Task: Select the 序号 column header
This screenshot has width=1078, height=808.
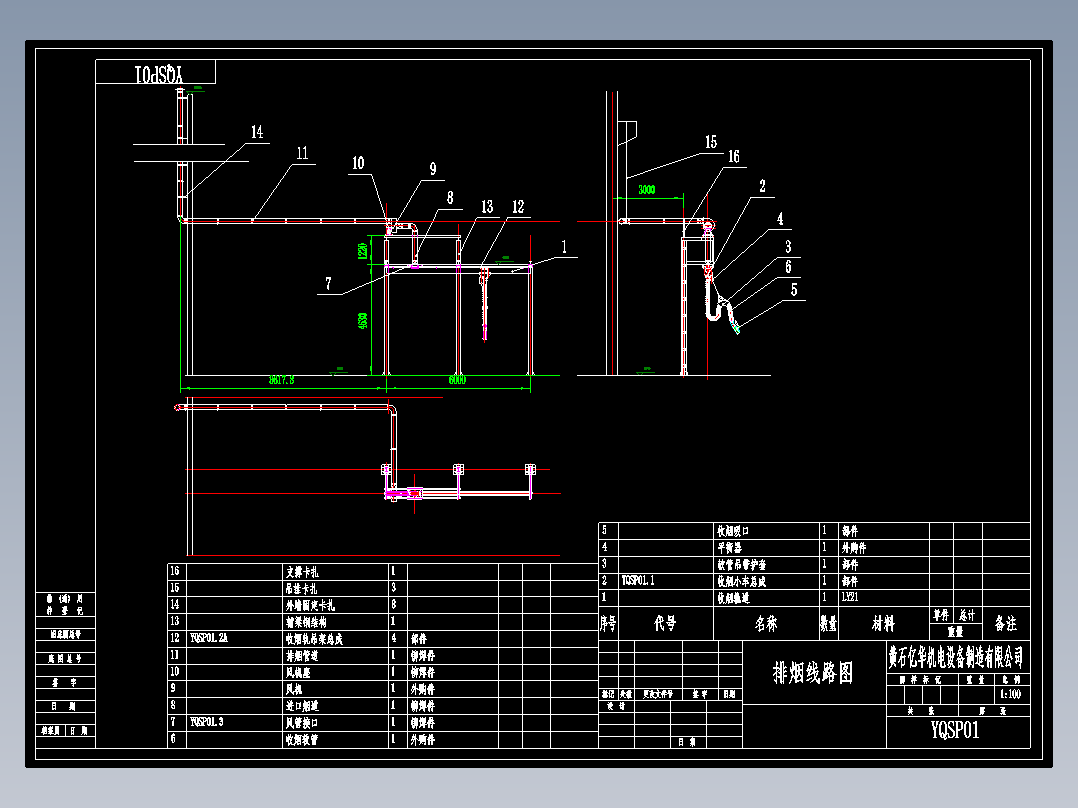Action: click(x=608, y=624)
